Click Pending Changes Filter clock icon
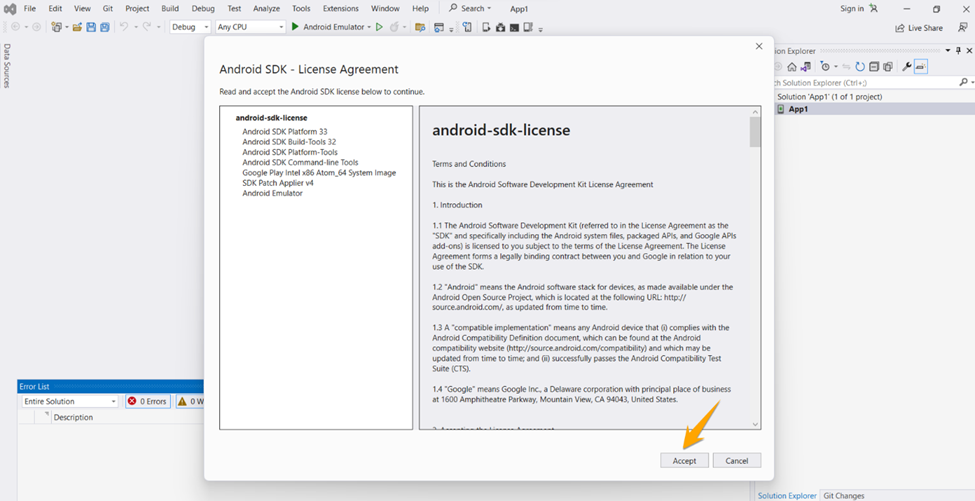This screenshot has height=501, width=975. pos(825,67)
